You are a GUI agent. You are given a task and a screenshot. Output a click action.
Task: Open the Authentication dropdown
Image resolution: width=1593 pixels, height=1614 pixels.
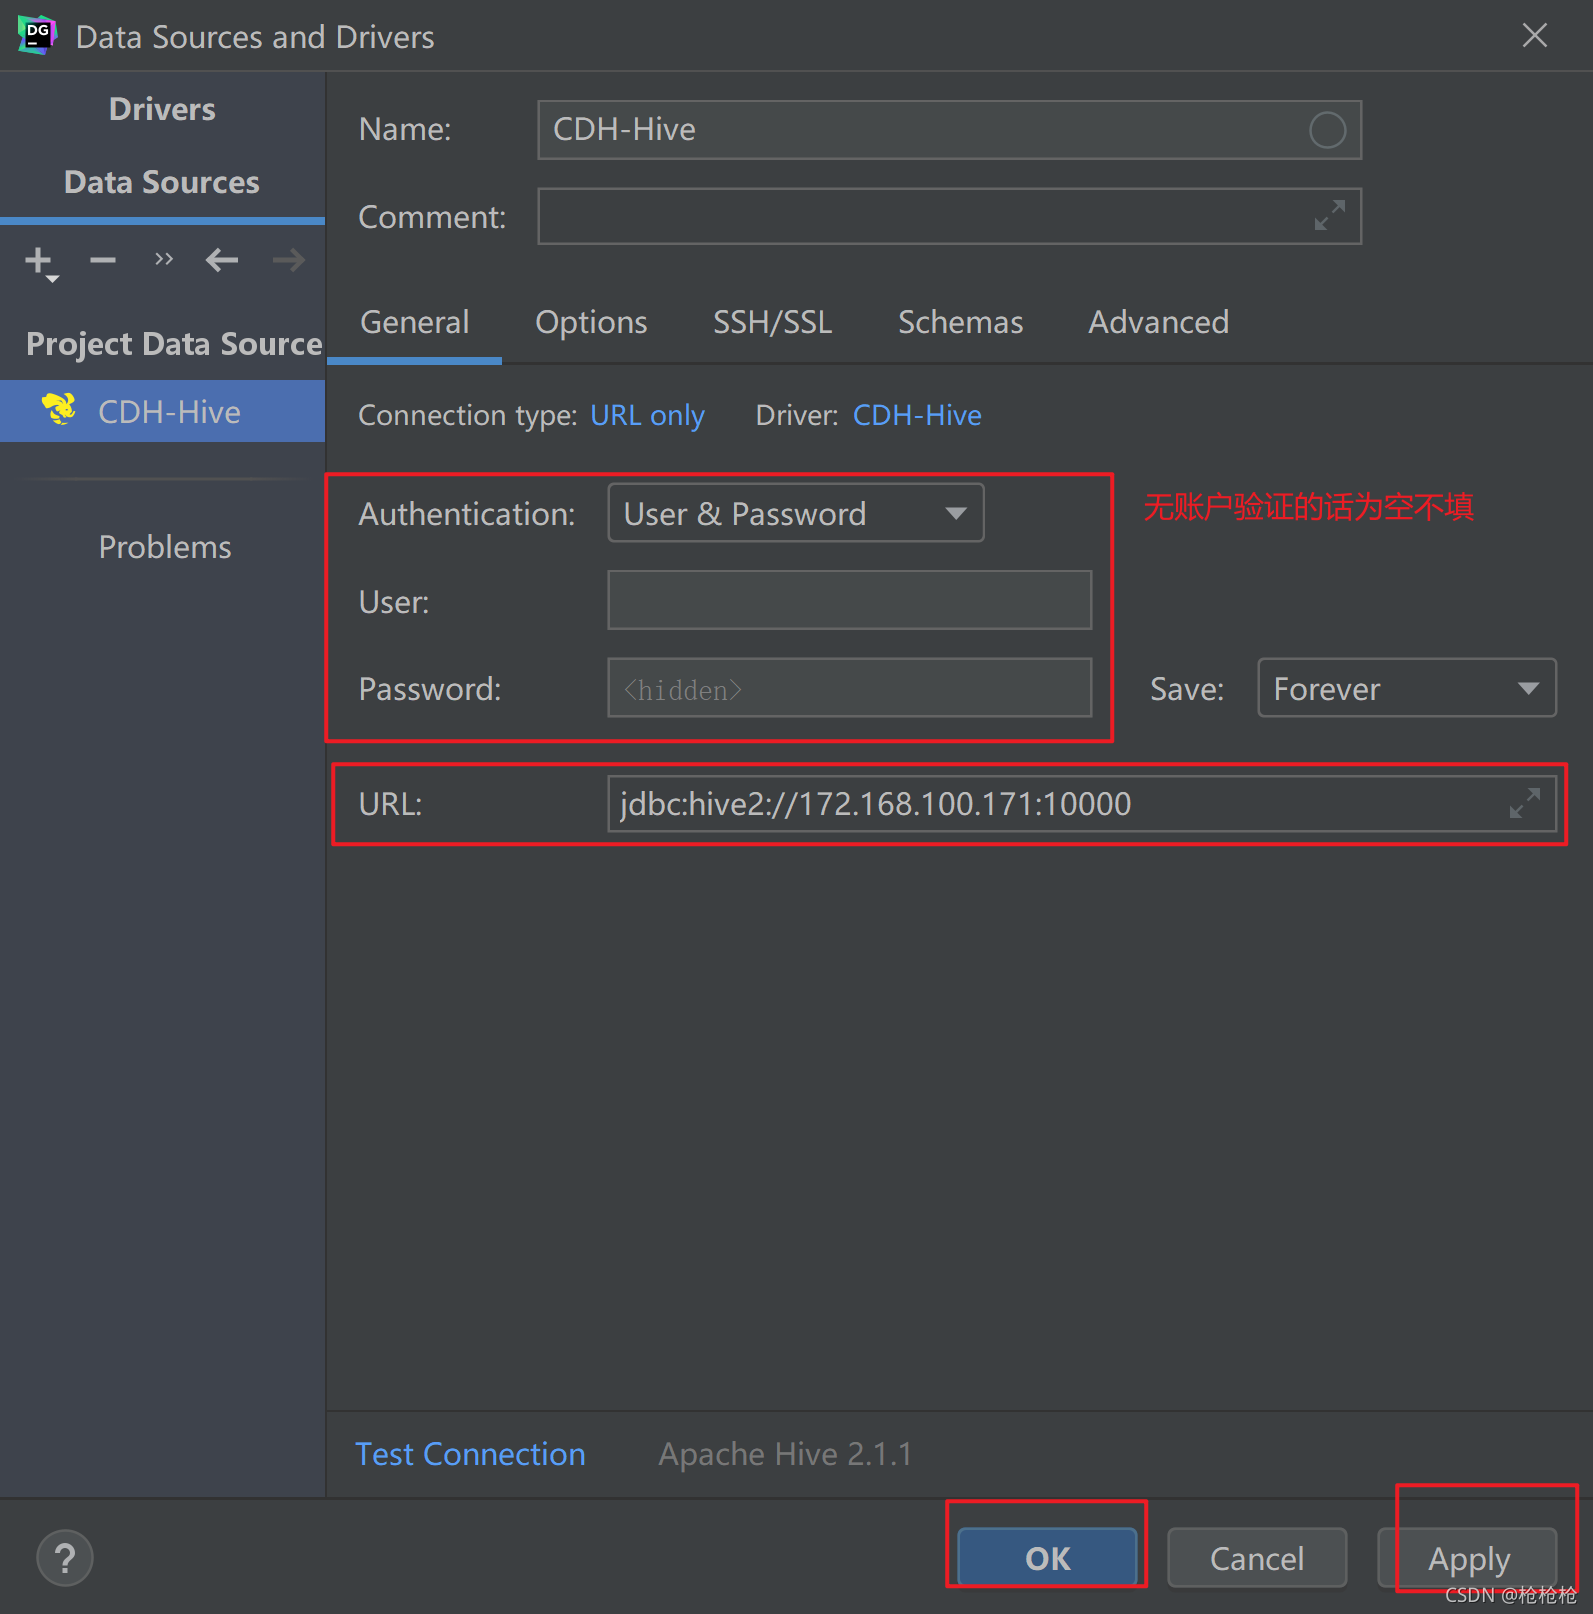pos(796,513)
